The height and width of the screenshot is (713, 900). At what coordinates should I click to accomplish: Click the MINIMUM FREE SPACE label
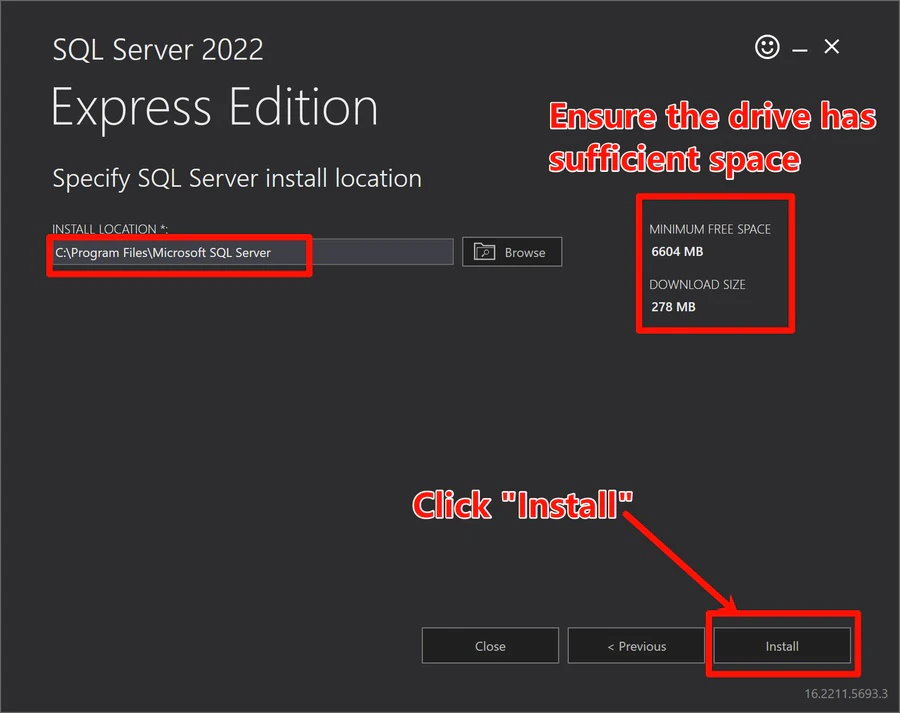pyautogui.click(x=709, y=229)
